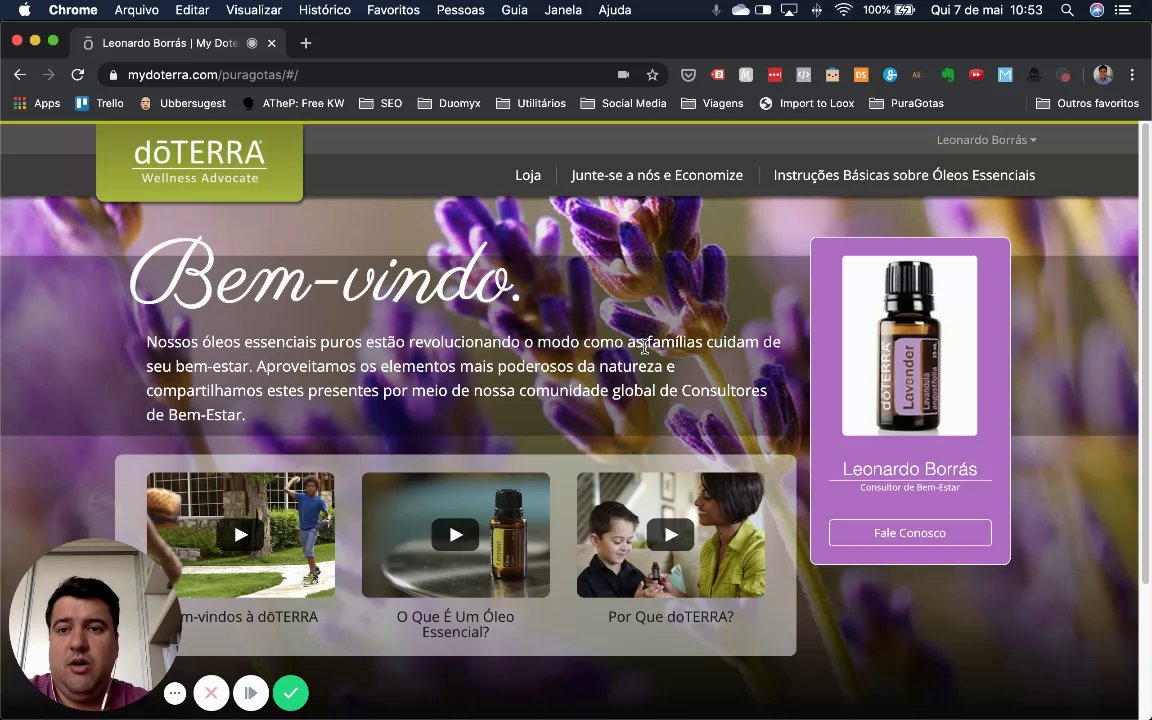Open the Viagens bookmarks folder
Screen dimensions: 1152x720
click(x=712, y=104)
